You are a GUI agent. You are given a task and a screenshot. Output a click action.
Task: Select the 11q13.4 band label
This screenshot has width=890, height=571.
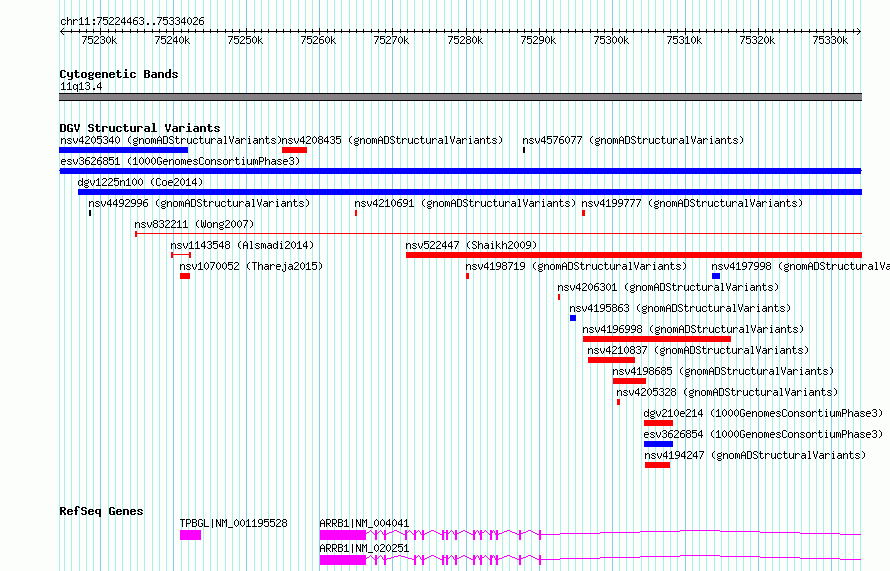(x=81, y=86)
